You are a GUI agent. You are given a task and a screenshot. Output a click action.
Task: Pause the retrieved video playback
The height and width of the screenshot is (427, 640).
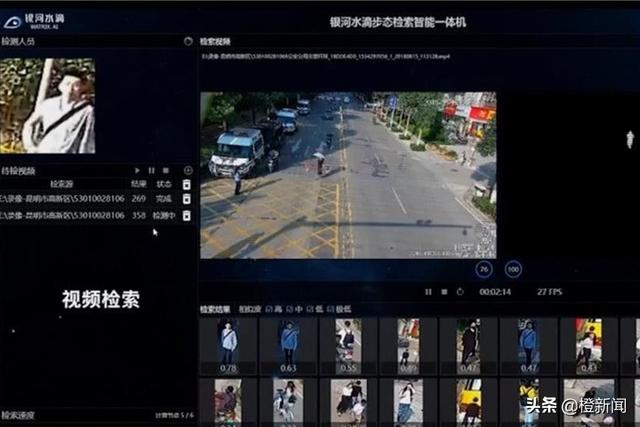[428, 292]
